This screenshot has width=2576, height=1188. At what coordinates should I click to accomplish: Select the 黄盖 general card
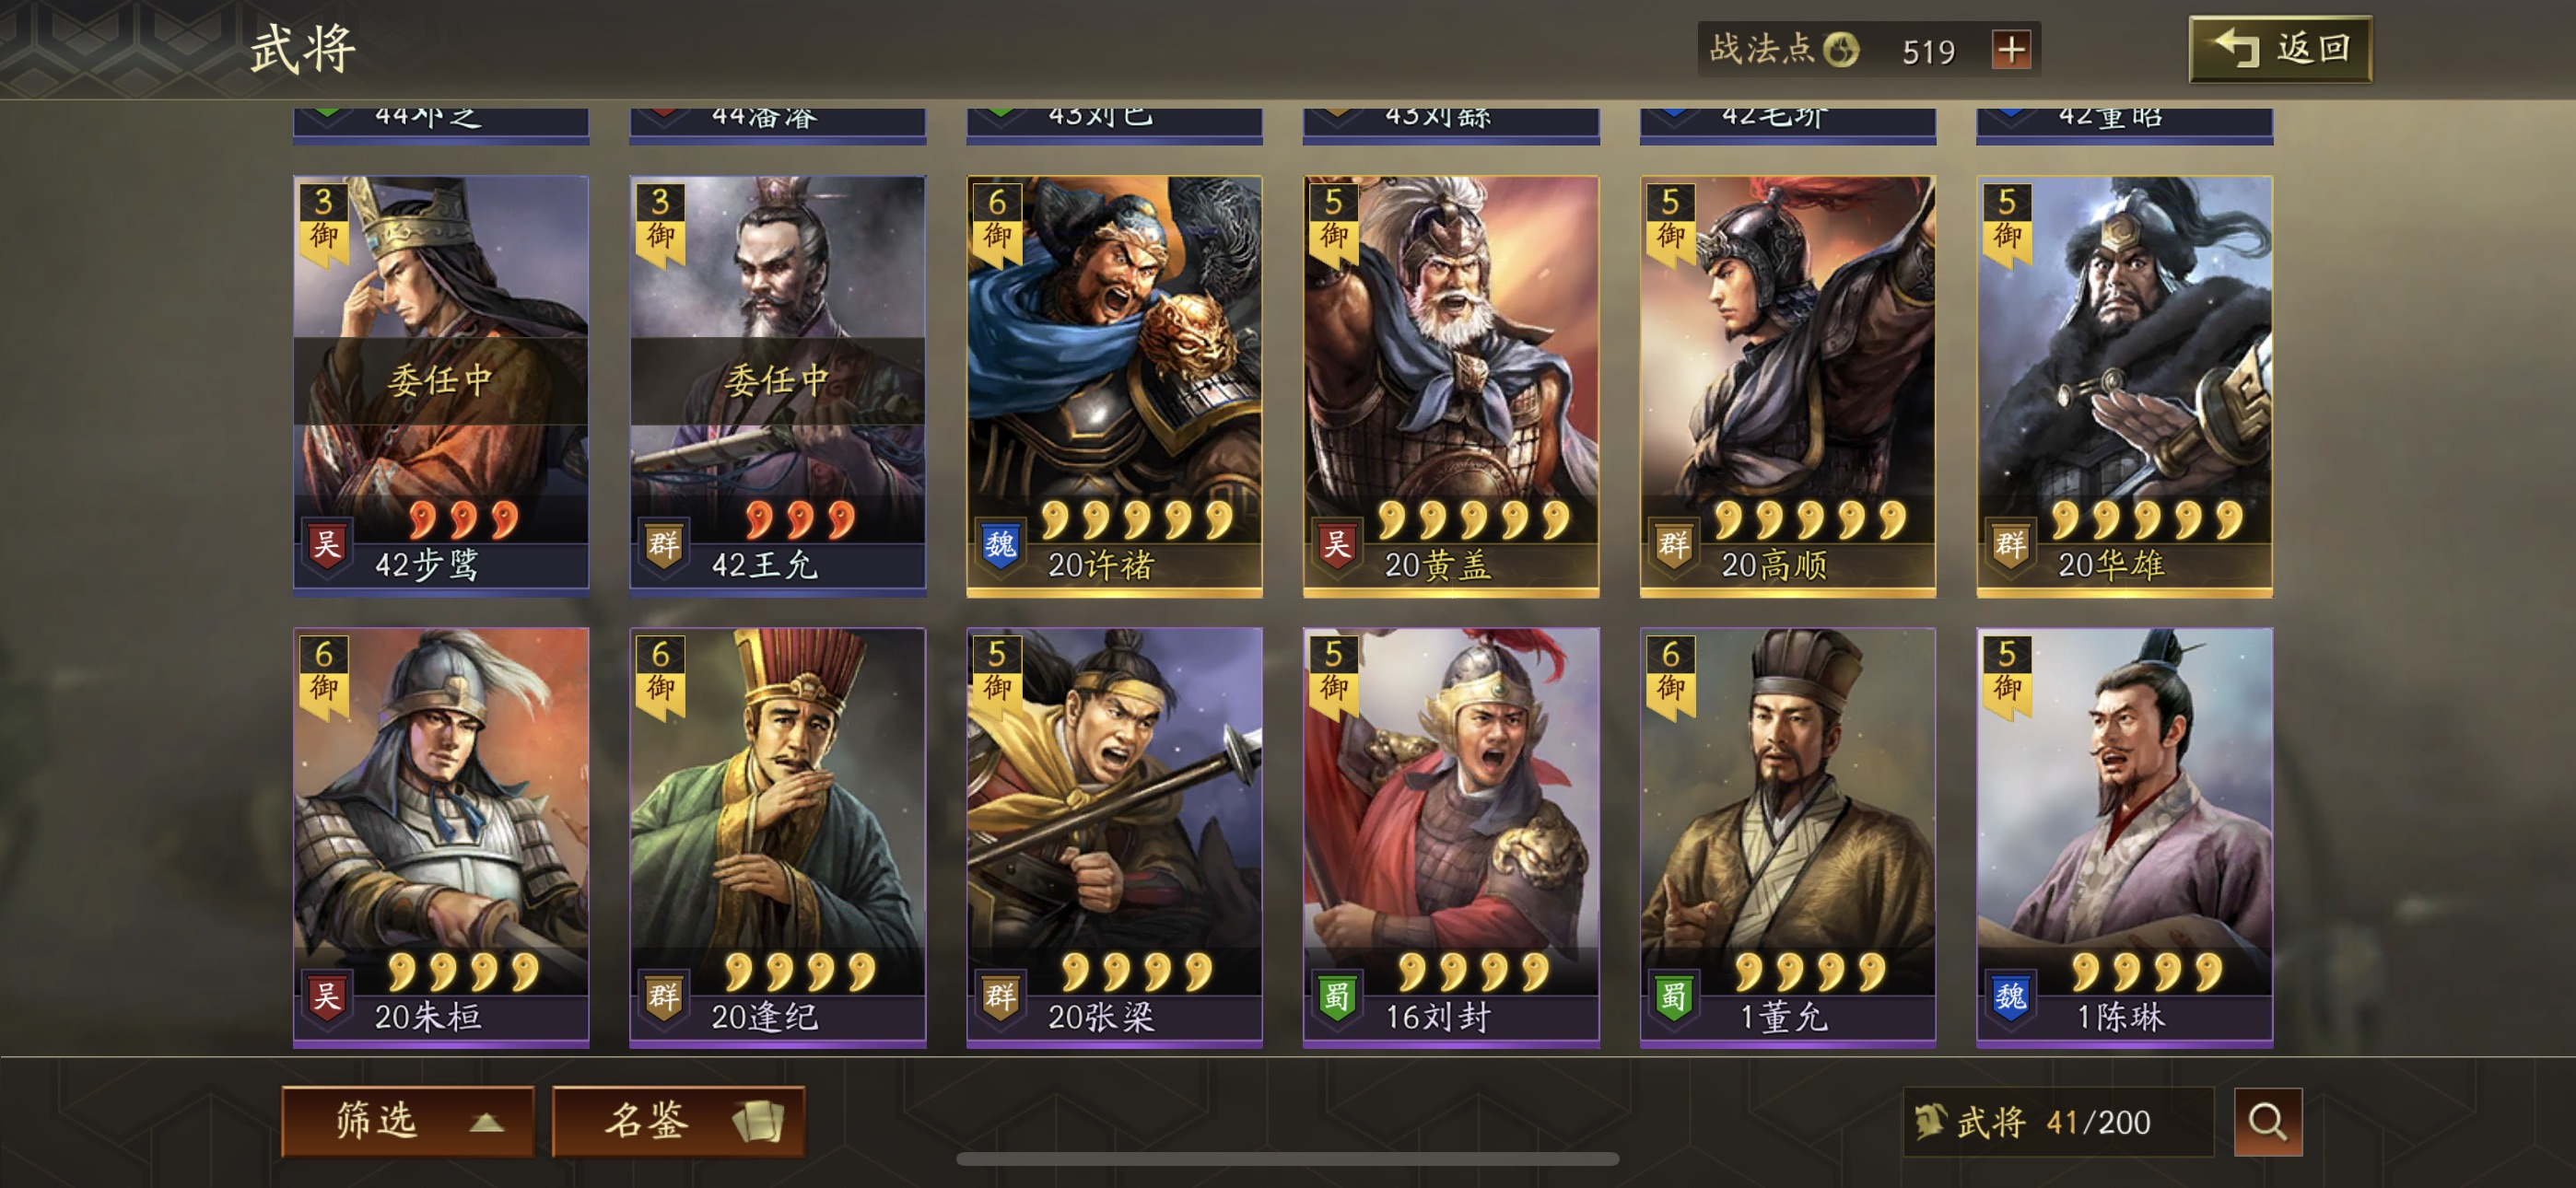point(1451,386)
